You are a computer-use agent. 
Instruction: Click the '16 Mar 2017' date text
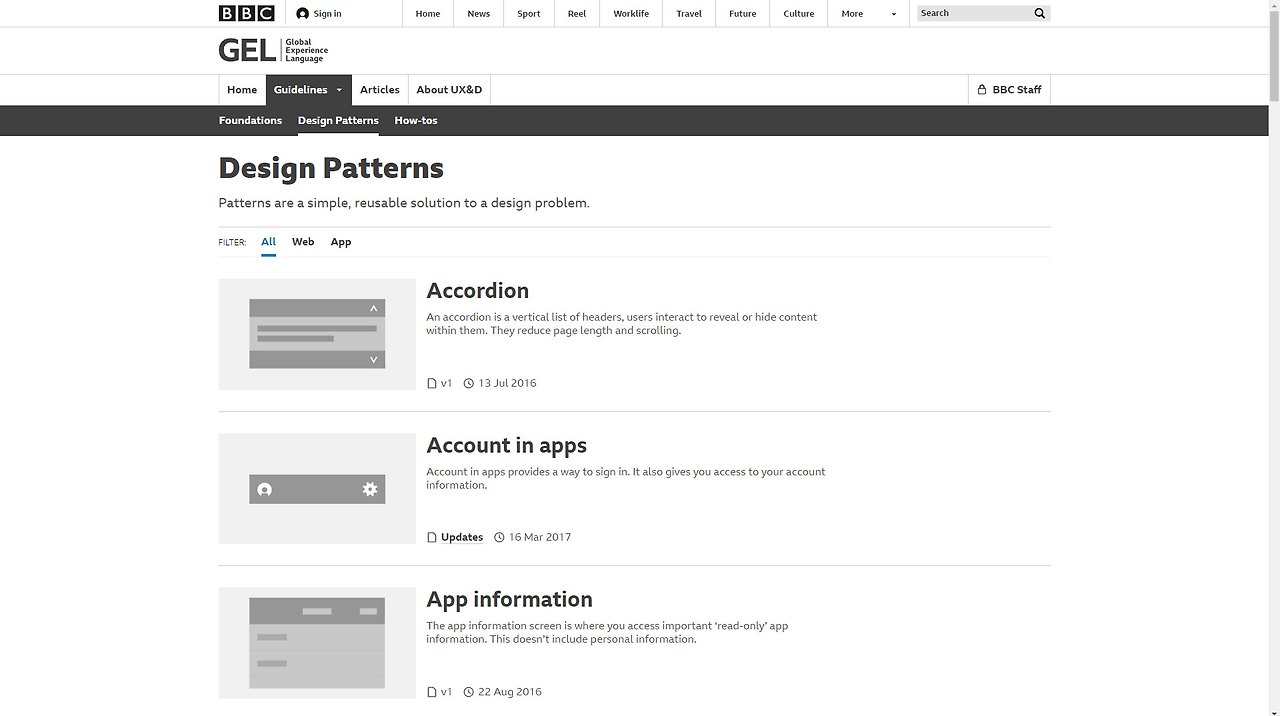540,537
